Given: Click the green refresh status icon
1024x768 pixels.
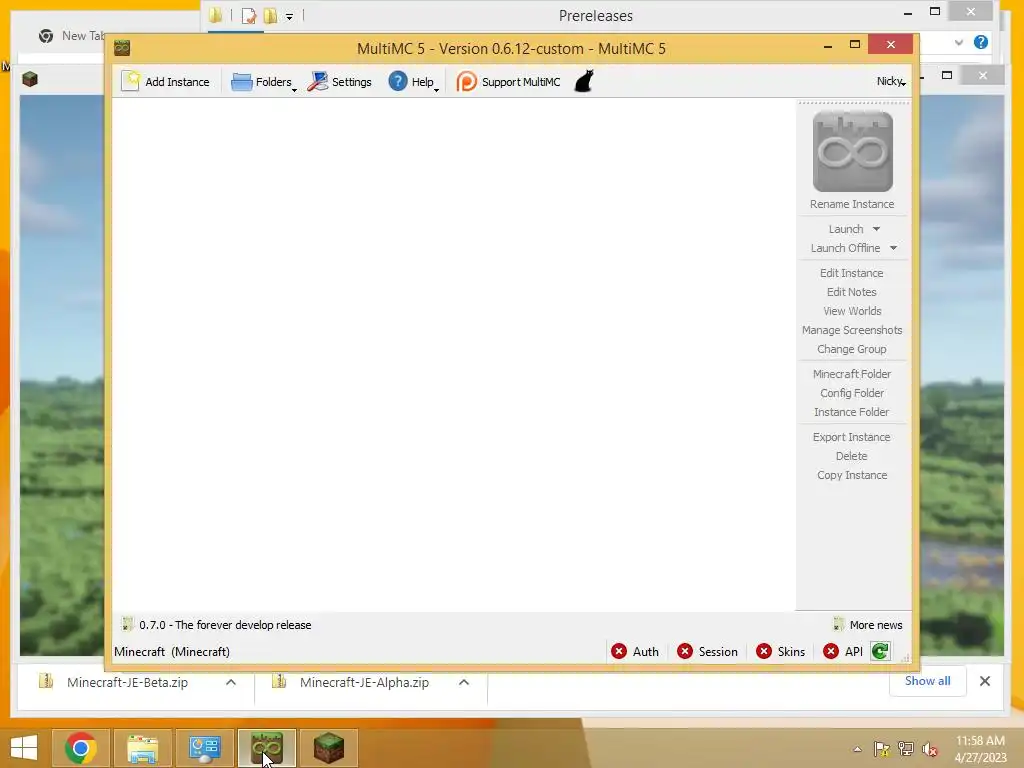Looking at the screenshot, I should click(880, 651).
